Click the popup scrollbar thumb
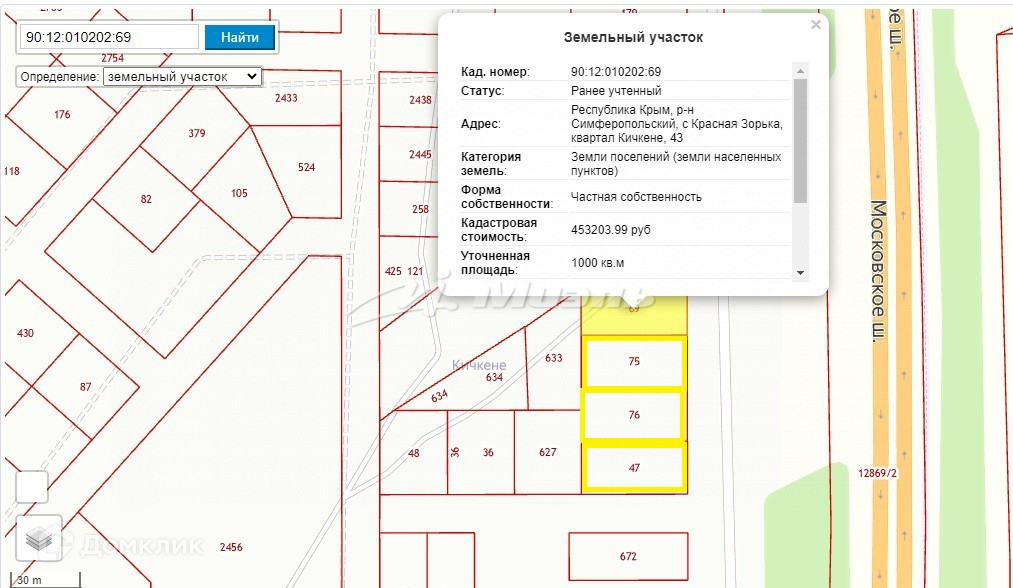 point(800,141)
